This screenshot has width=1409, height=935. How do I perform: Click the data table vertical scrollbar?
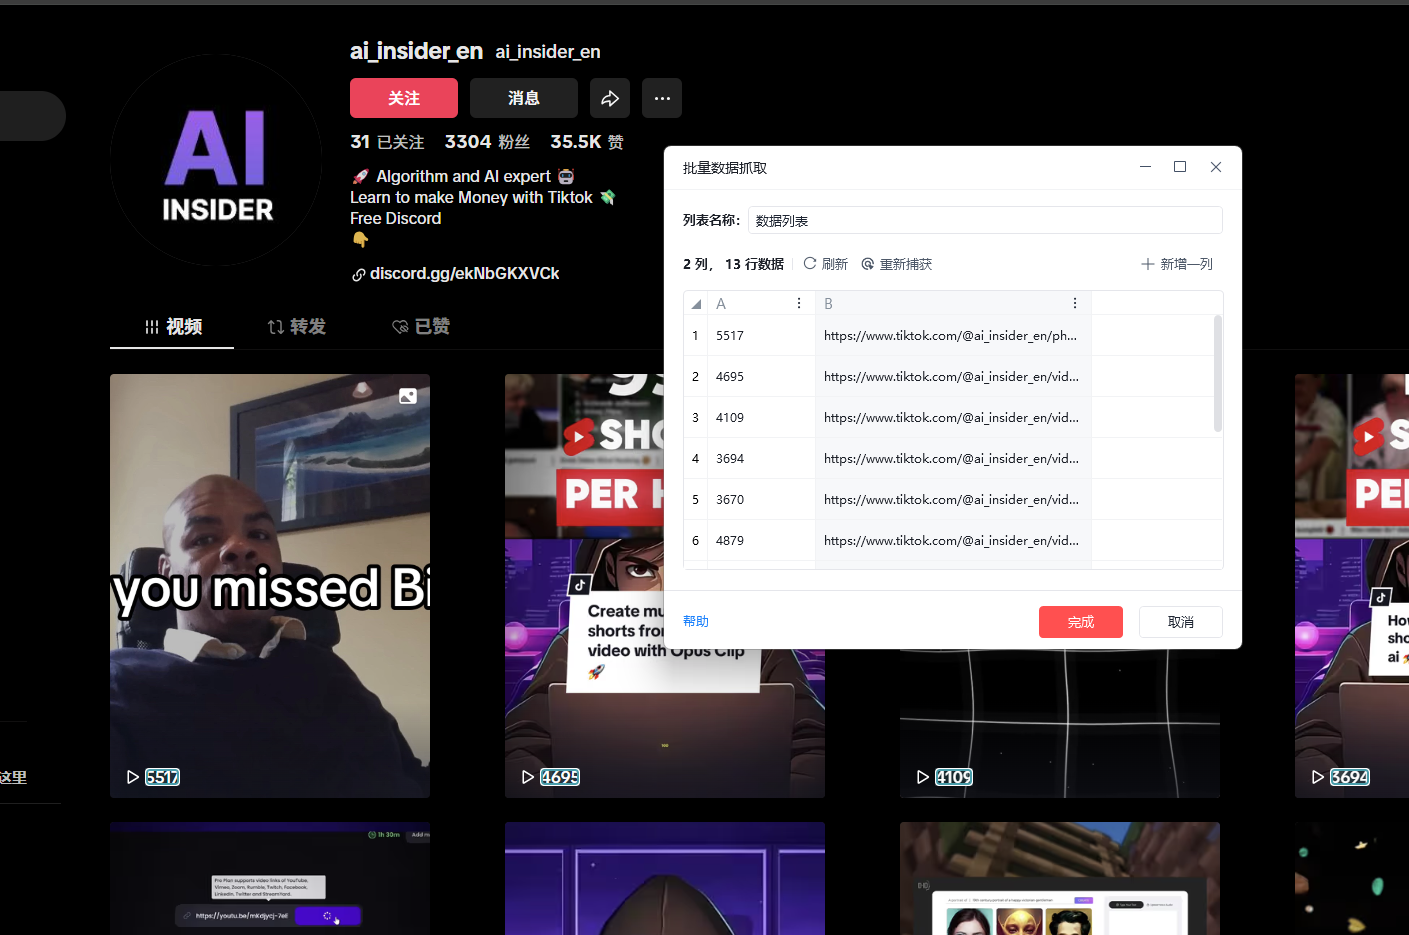click(1218, 373)
